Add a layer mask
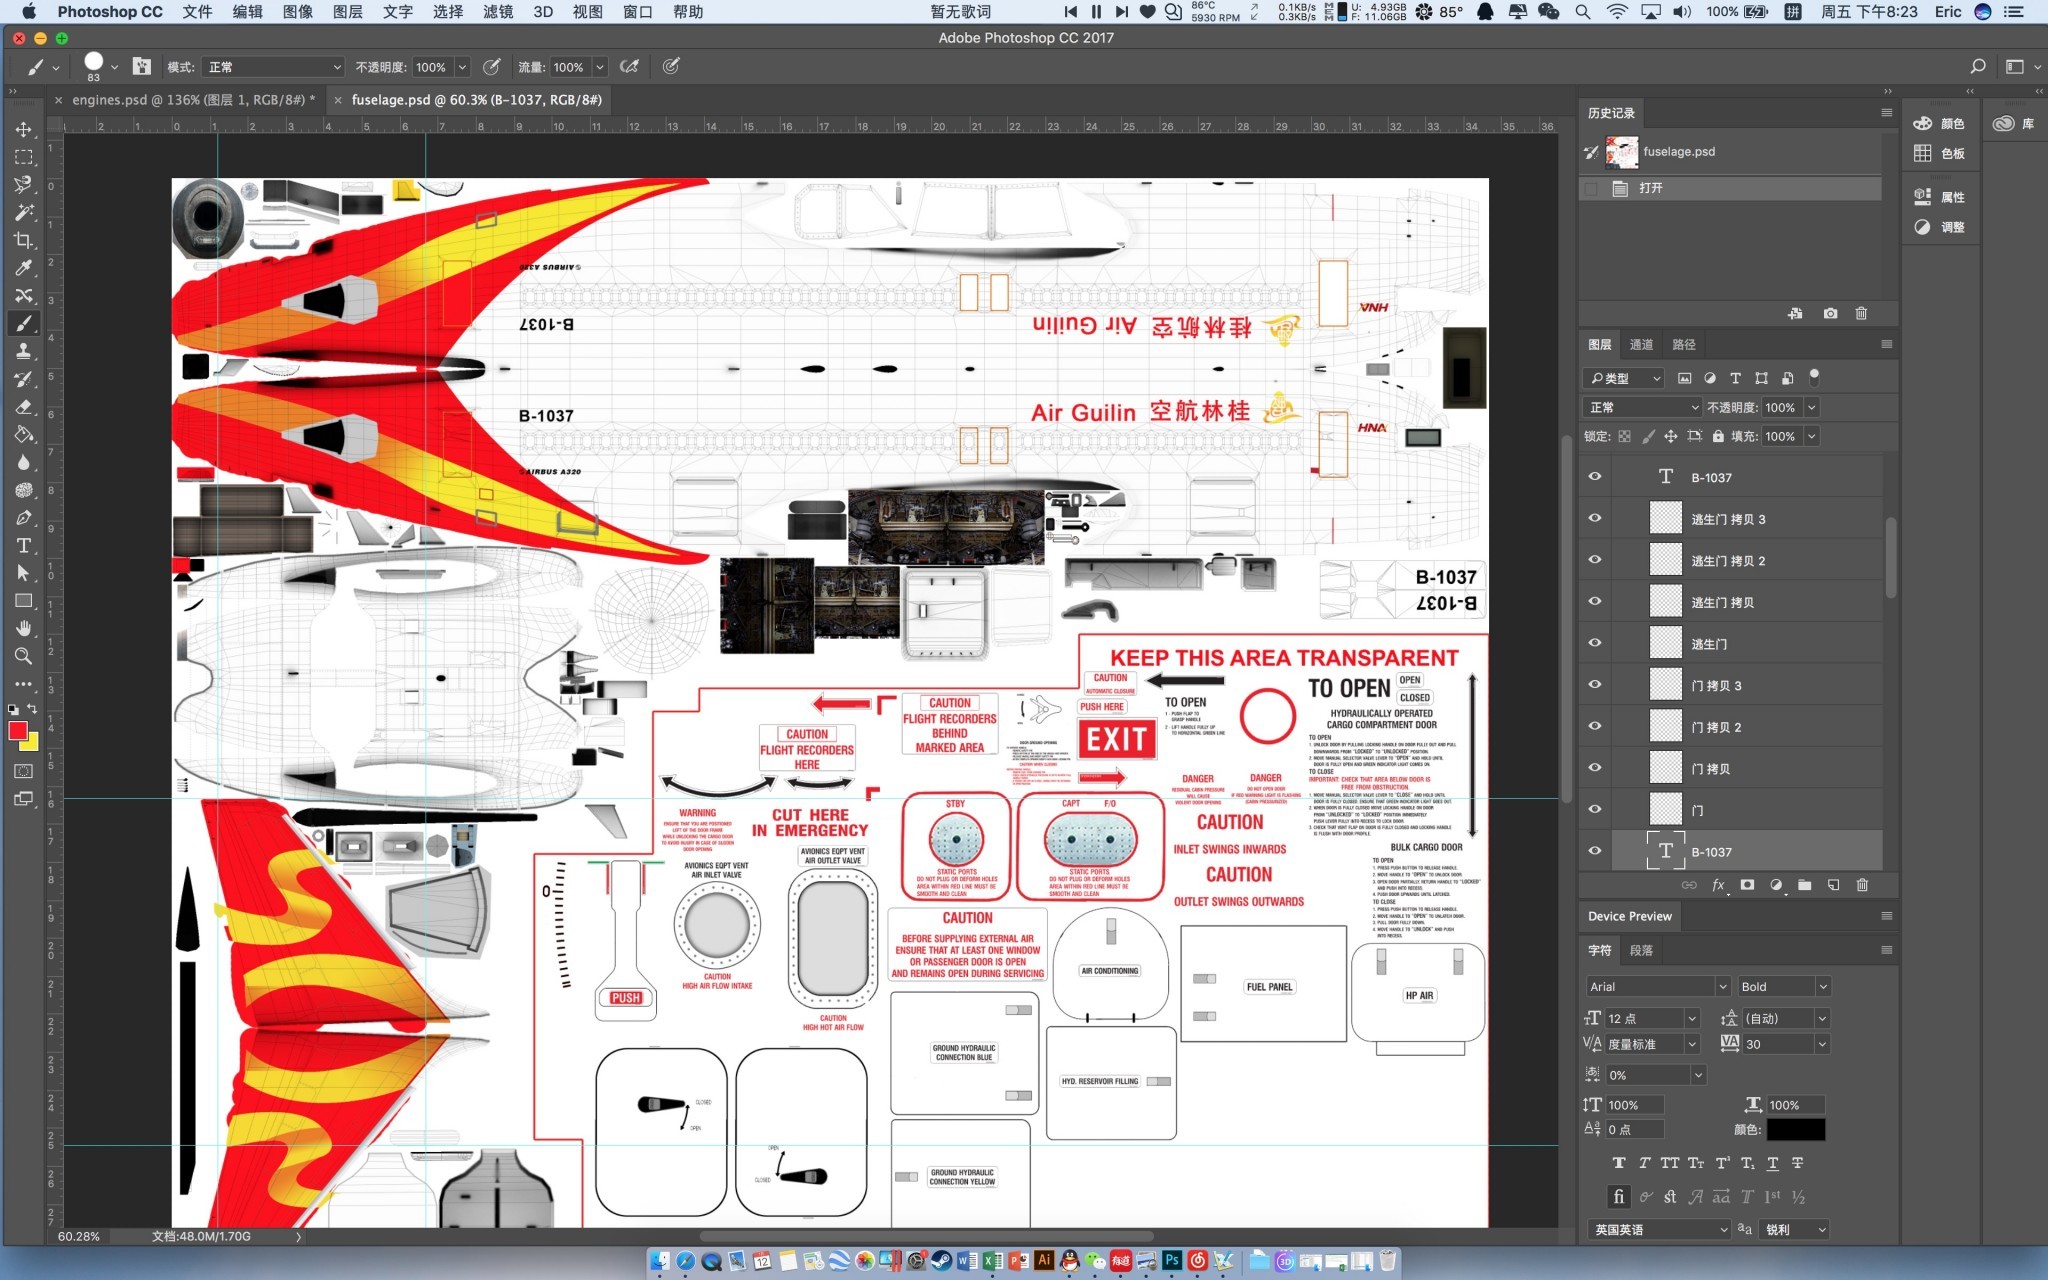 click(x=1747, y=885)
